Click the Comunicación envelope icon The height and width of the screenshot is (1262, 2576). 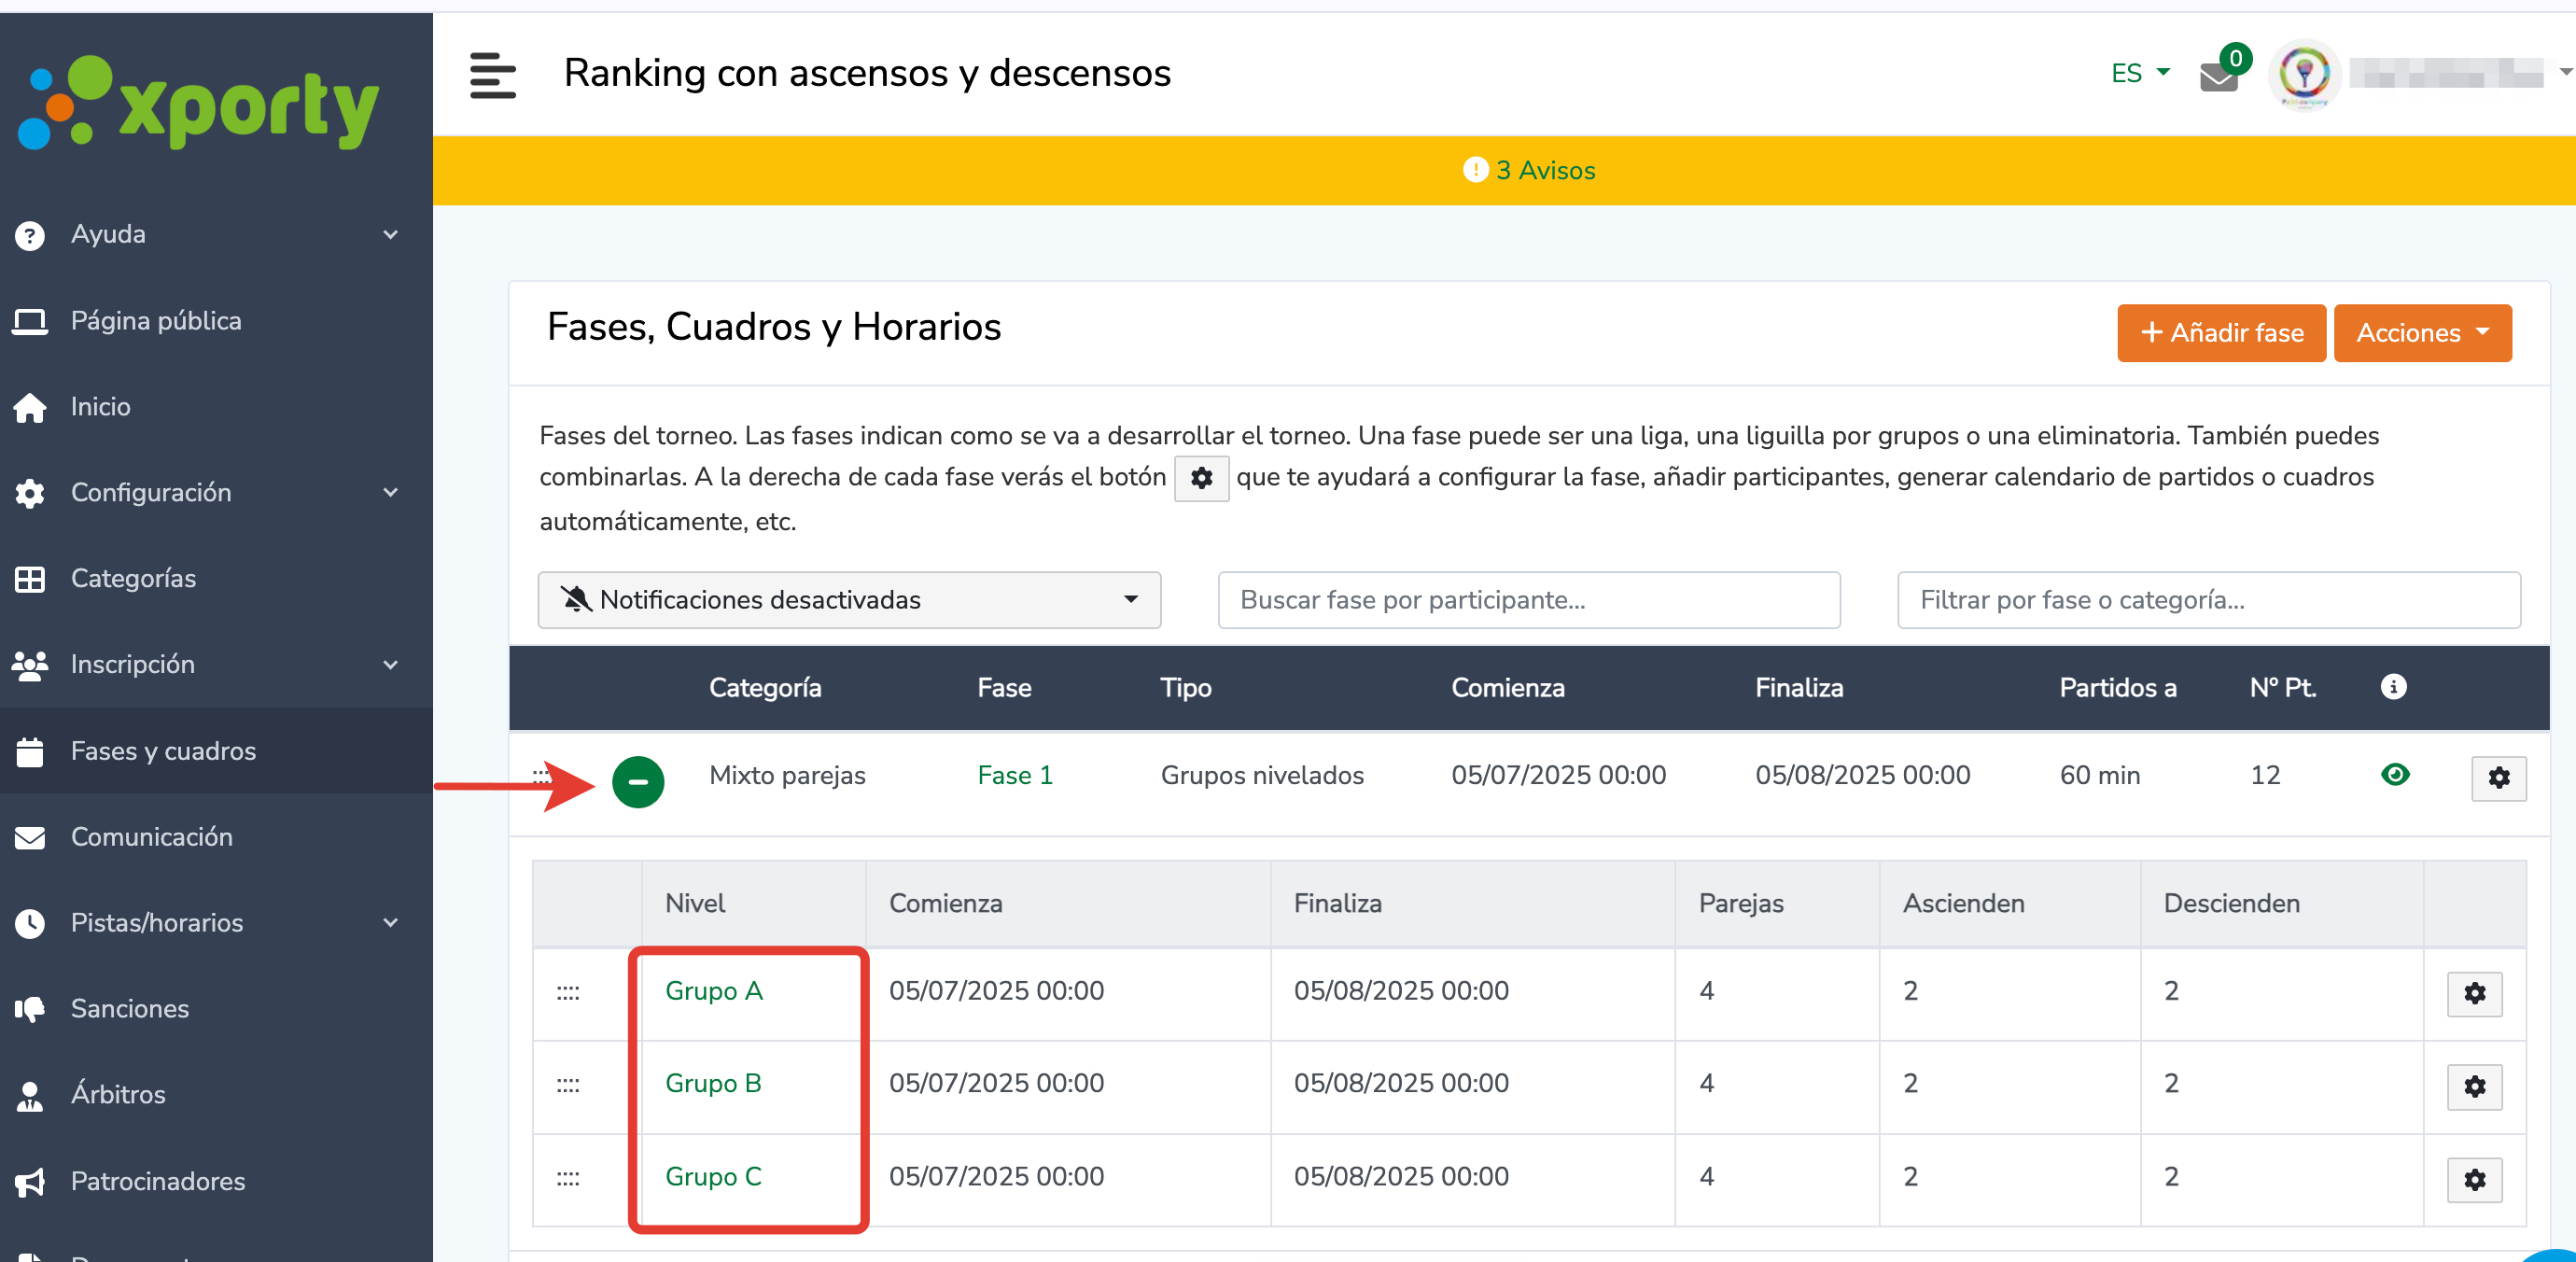[x=30, y=837]
